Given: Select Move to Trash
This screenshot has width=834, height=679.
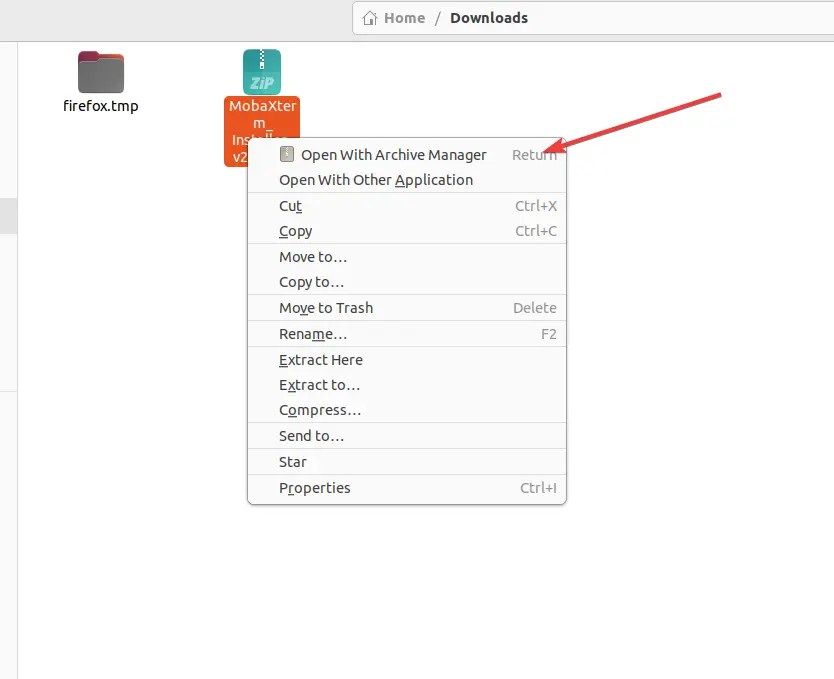Looking at the screenshot, I should tap(407, 308).
